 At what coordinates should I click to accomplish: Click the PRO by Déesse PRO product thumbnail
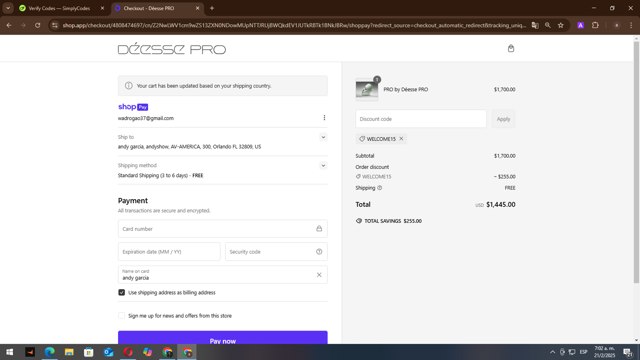(367, 89)
